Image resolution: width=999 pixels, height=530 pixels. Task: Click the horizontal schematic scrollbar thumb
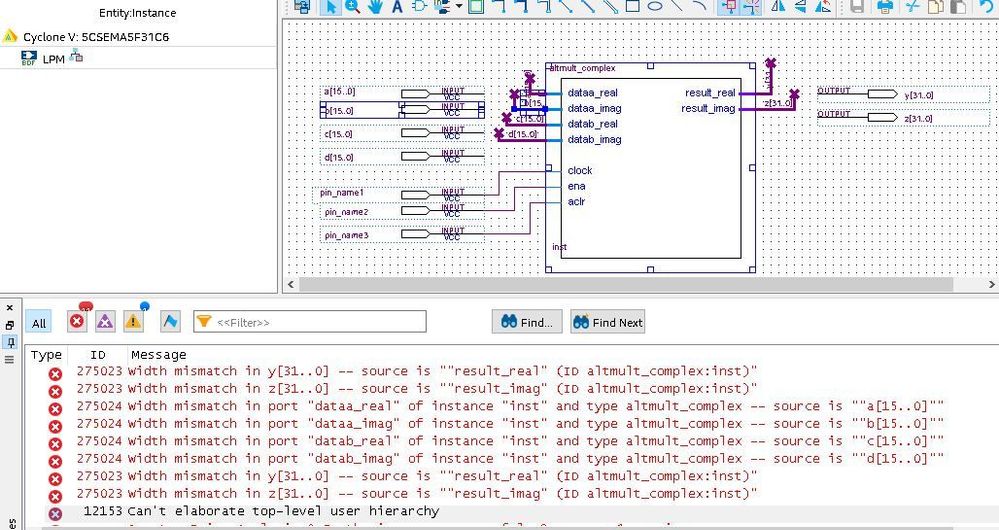click(x=626, y=284)
